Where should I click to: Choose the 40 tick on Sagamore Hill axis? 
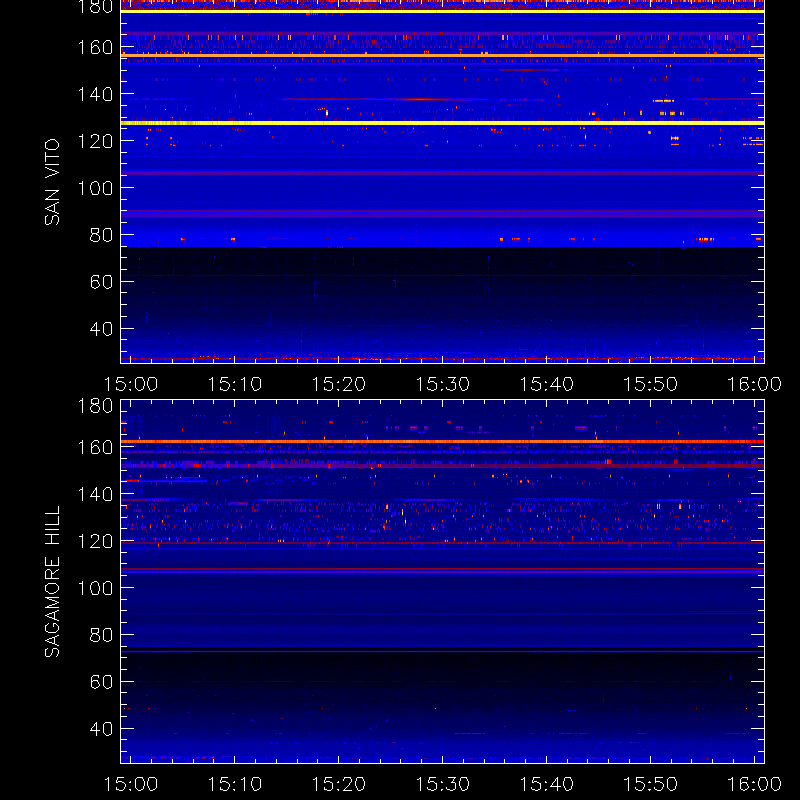pos(102,729)
